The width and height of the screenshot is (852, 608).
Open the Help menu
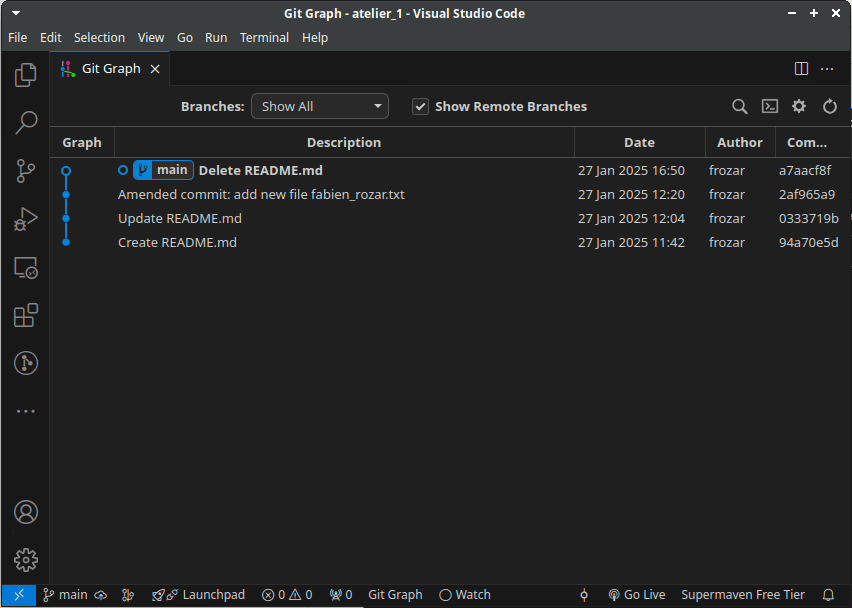pos(315,37)
